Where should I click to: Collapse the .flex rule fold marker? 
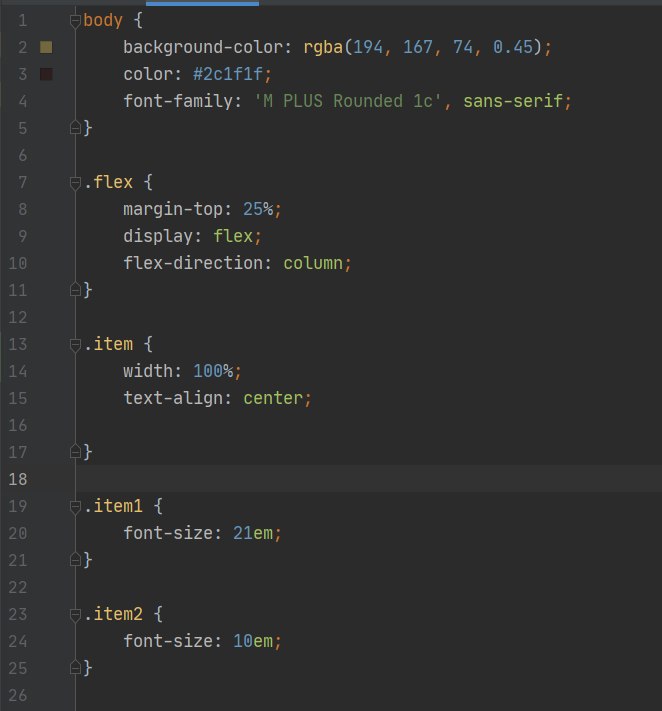click(75, 183)
